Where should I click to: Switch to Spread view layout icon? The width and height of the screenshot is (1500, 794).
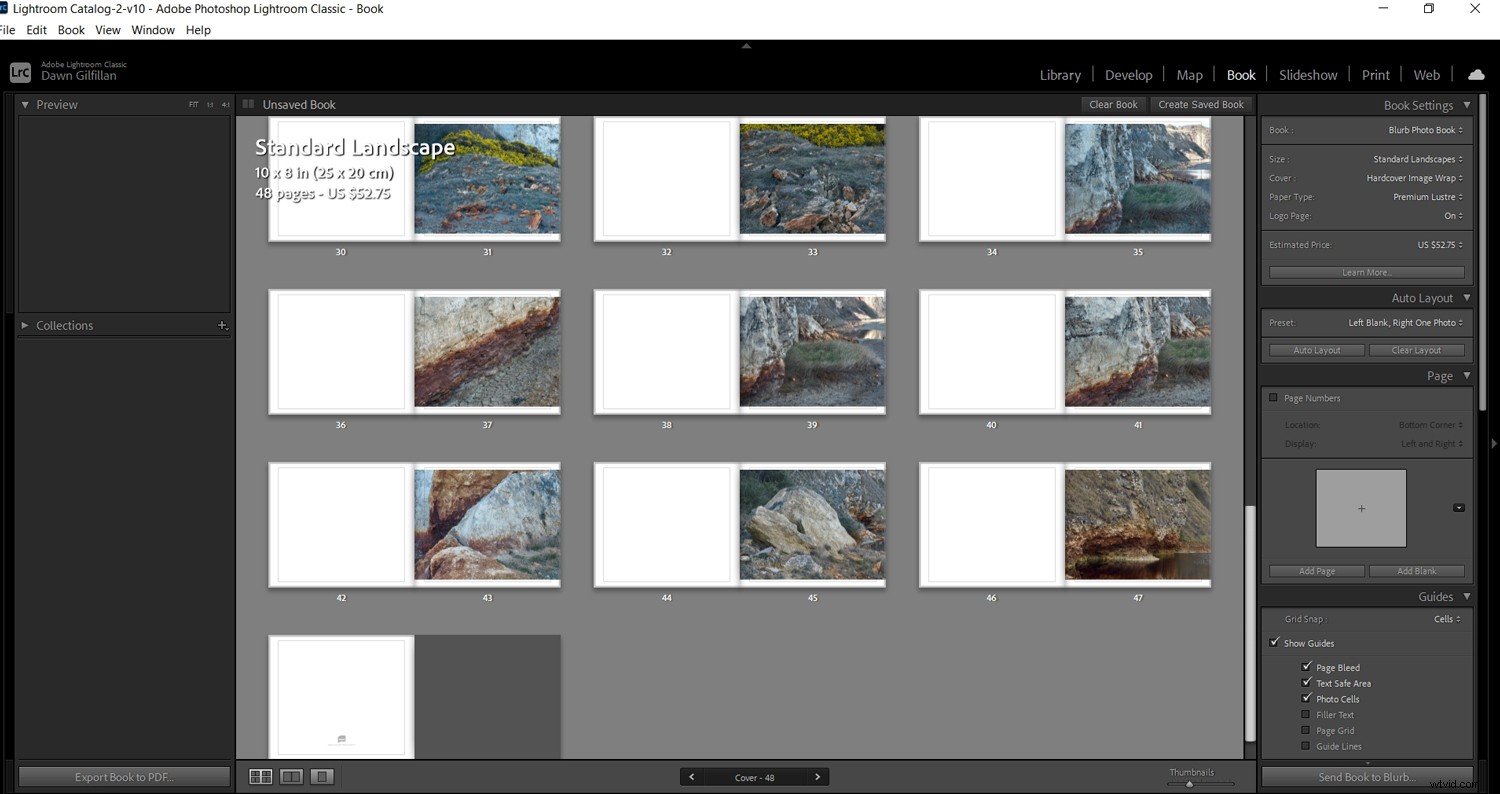pos(291,776)
